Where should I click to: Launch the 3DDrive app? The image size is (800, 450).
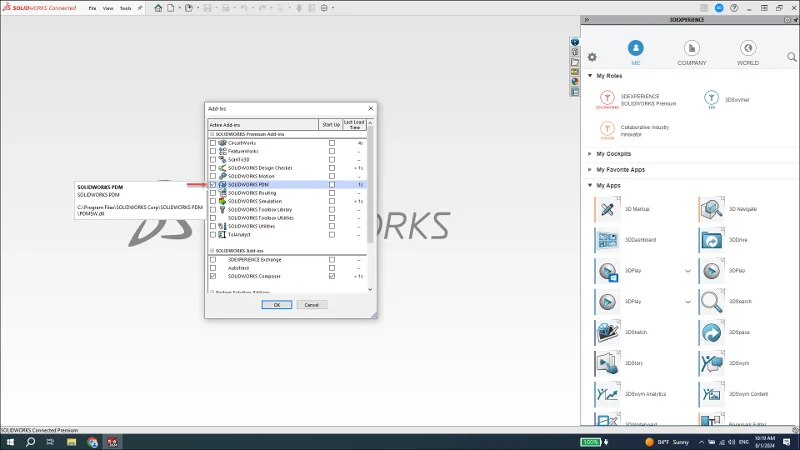[x=711, y=240]
